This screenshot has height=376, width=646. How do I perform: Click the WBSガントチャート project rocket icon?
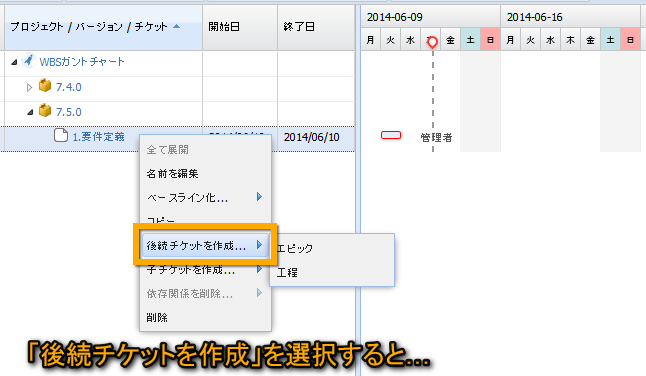[x=28, y=61]
